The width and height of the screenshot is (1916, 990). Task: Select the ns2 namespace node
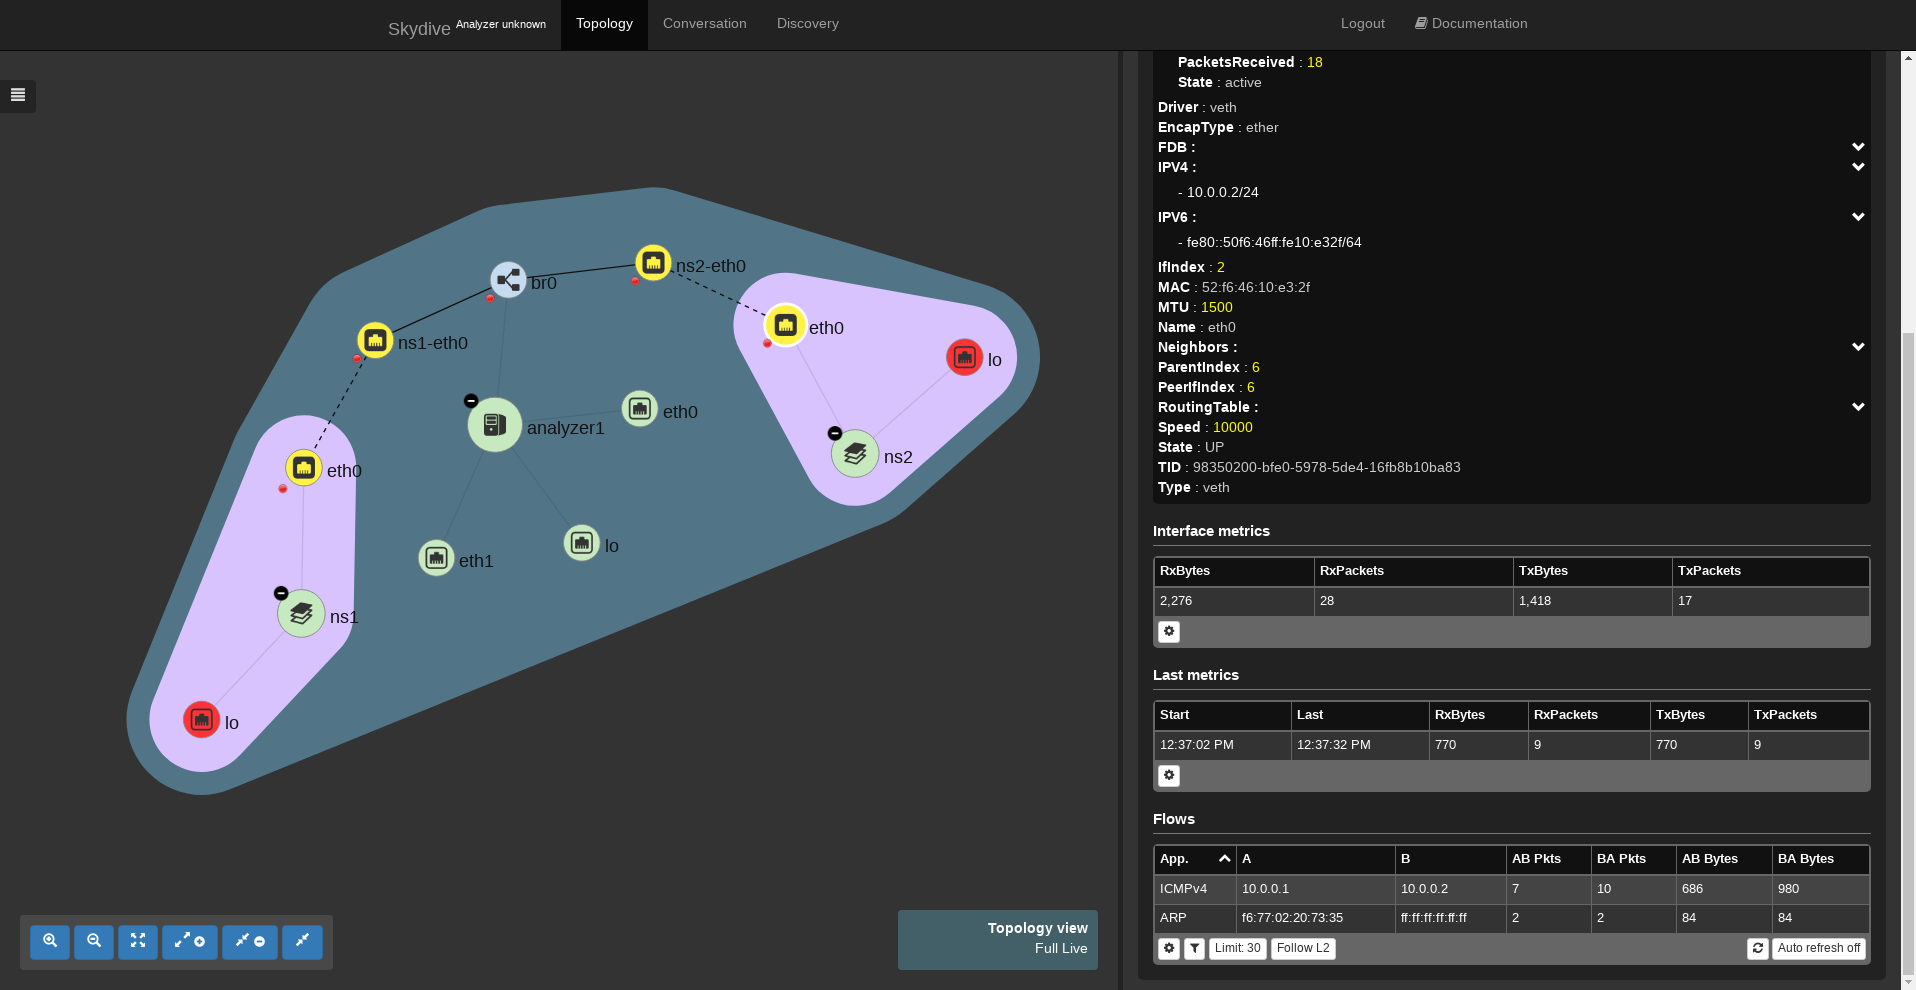coord(855,454)
